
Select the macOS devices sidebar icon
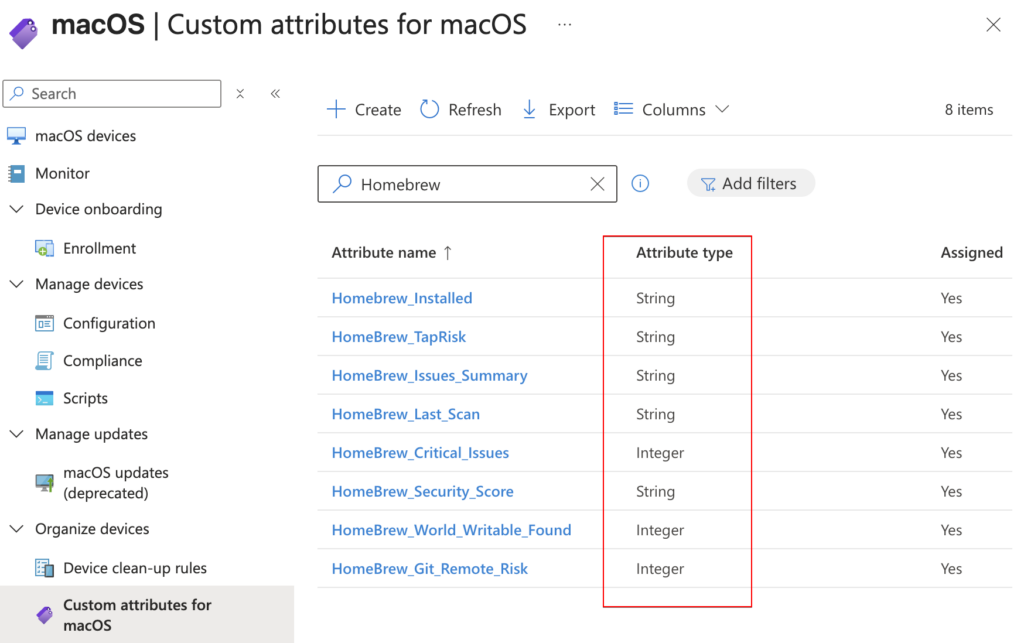tap(18, 135)
